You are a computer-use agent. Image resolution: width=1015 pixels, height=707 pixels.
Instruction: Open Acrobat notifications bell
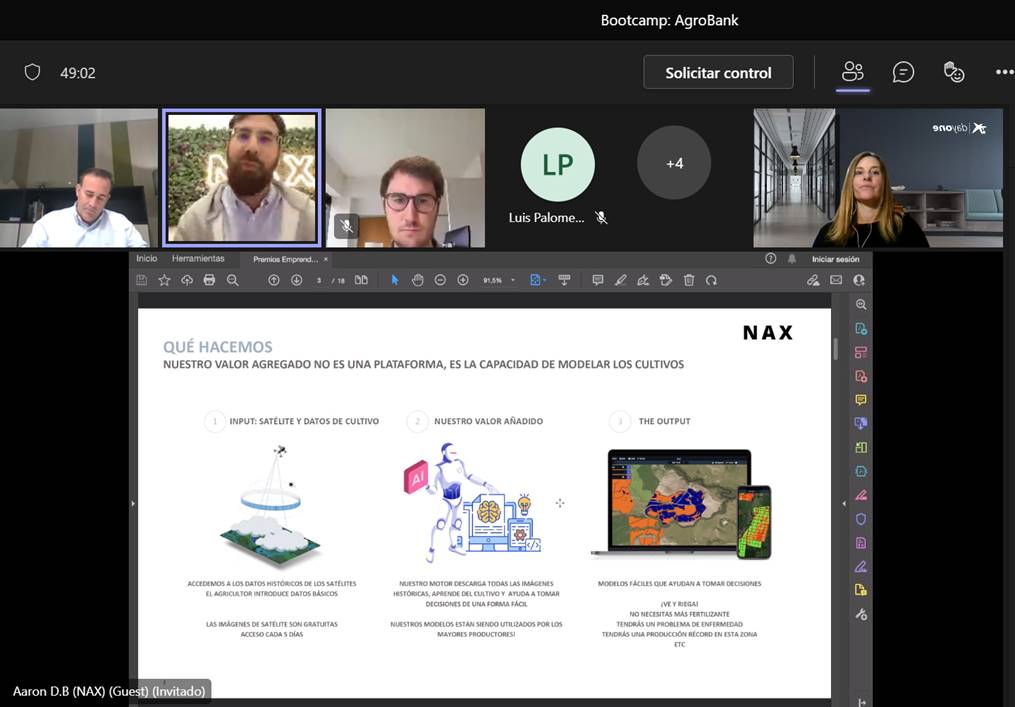[x=792, y=258]
